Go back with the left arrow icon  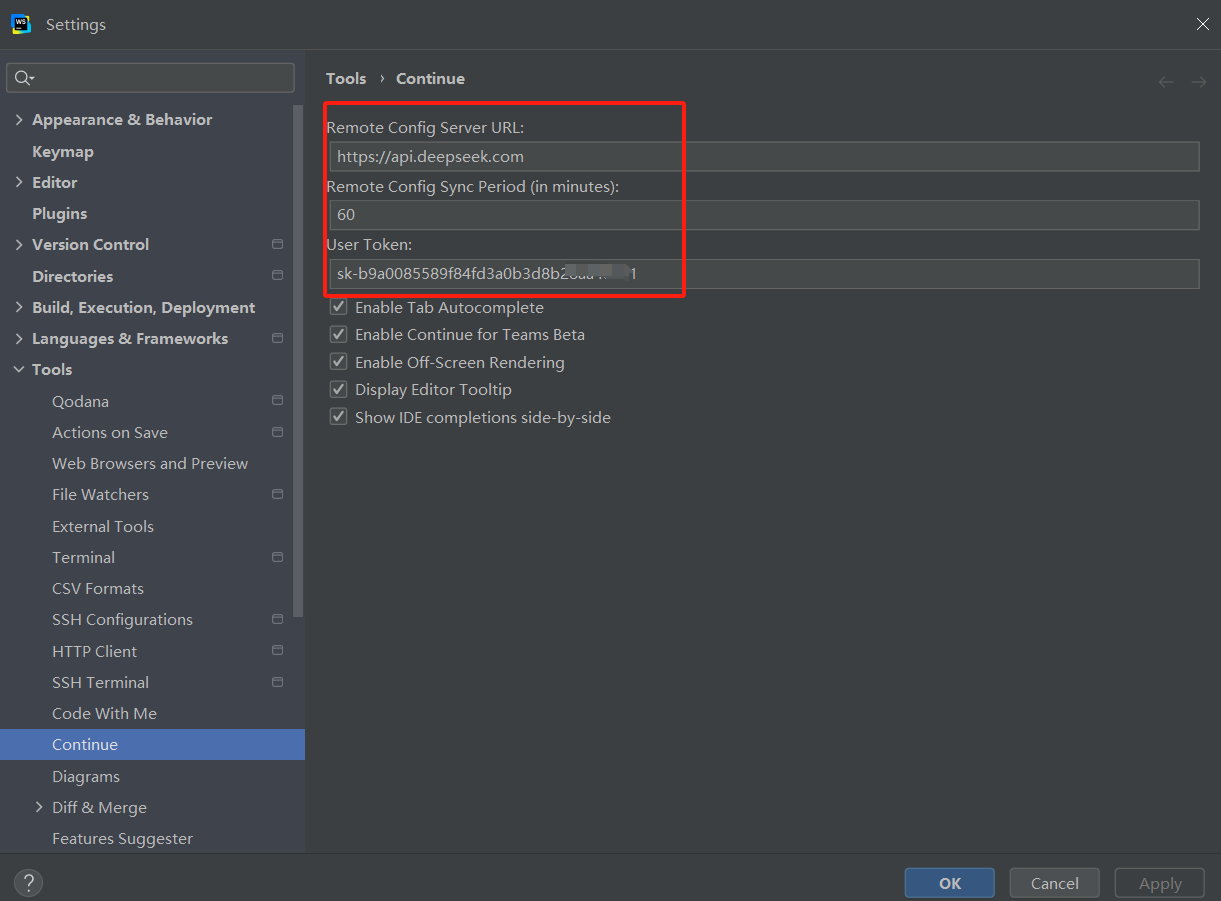pyautogui.click(x=1166, y=81)
